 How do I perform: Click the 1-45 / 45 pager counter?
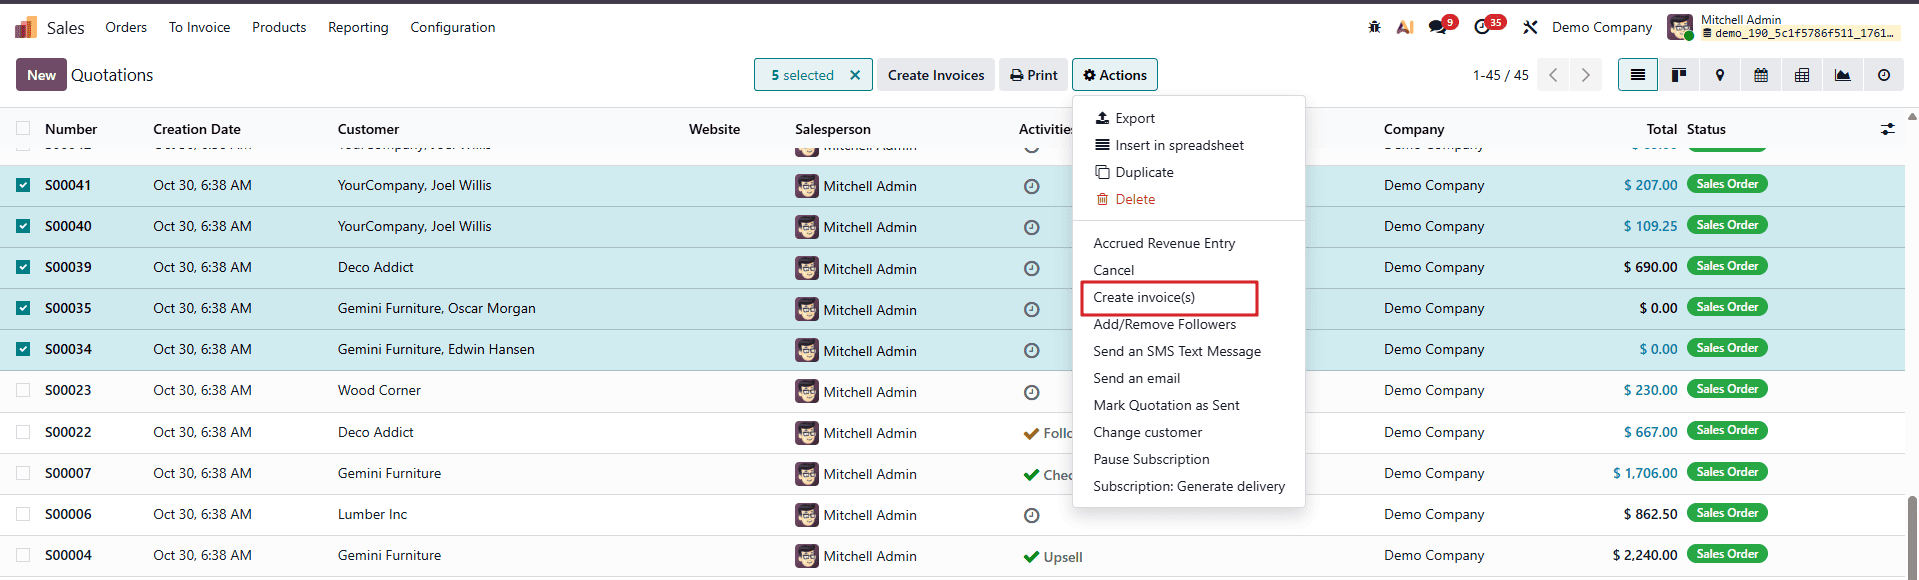[1500, 75]
